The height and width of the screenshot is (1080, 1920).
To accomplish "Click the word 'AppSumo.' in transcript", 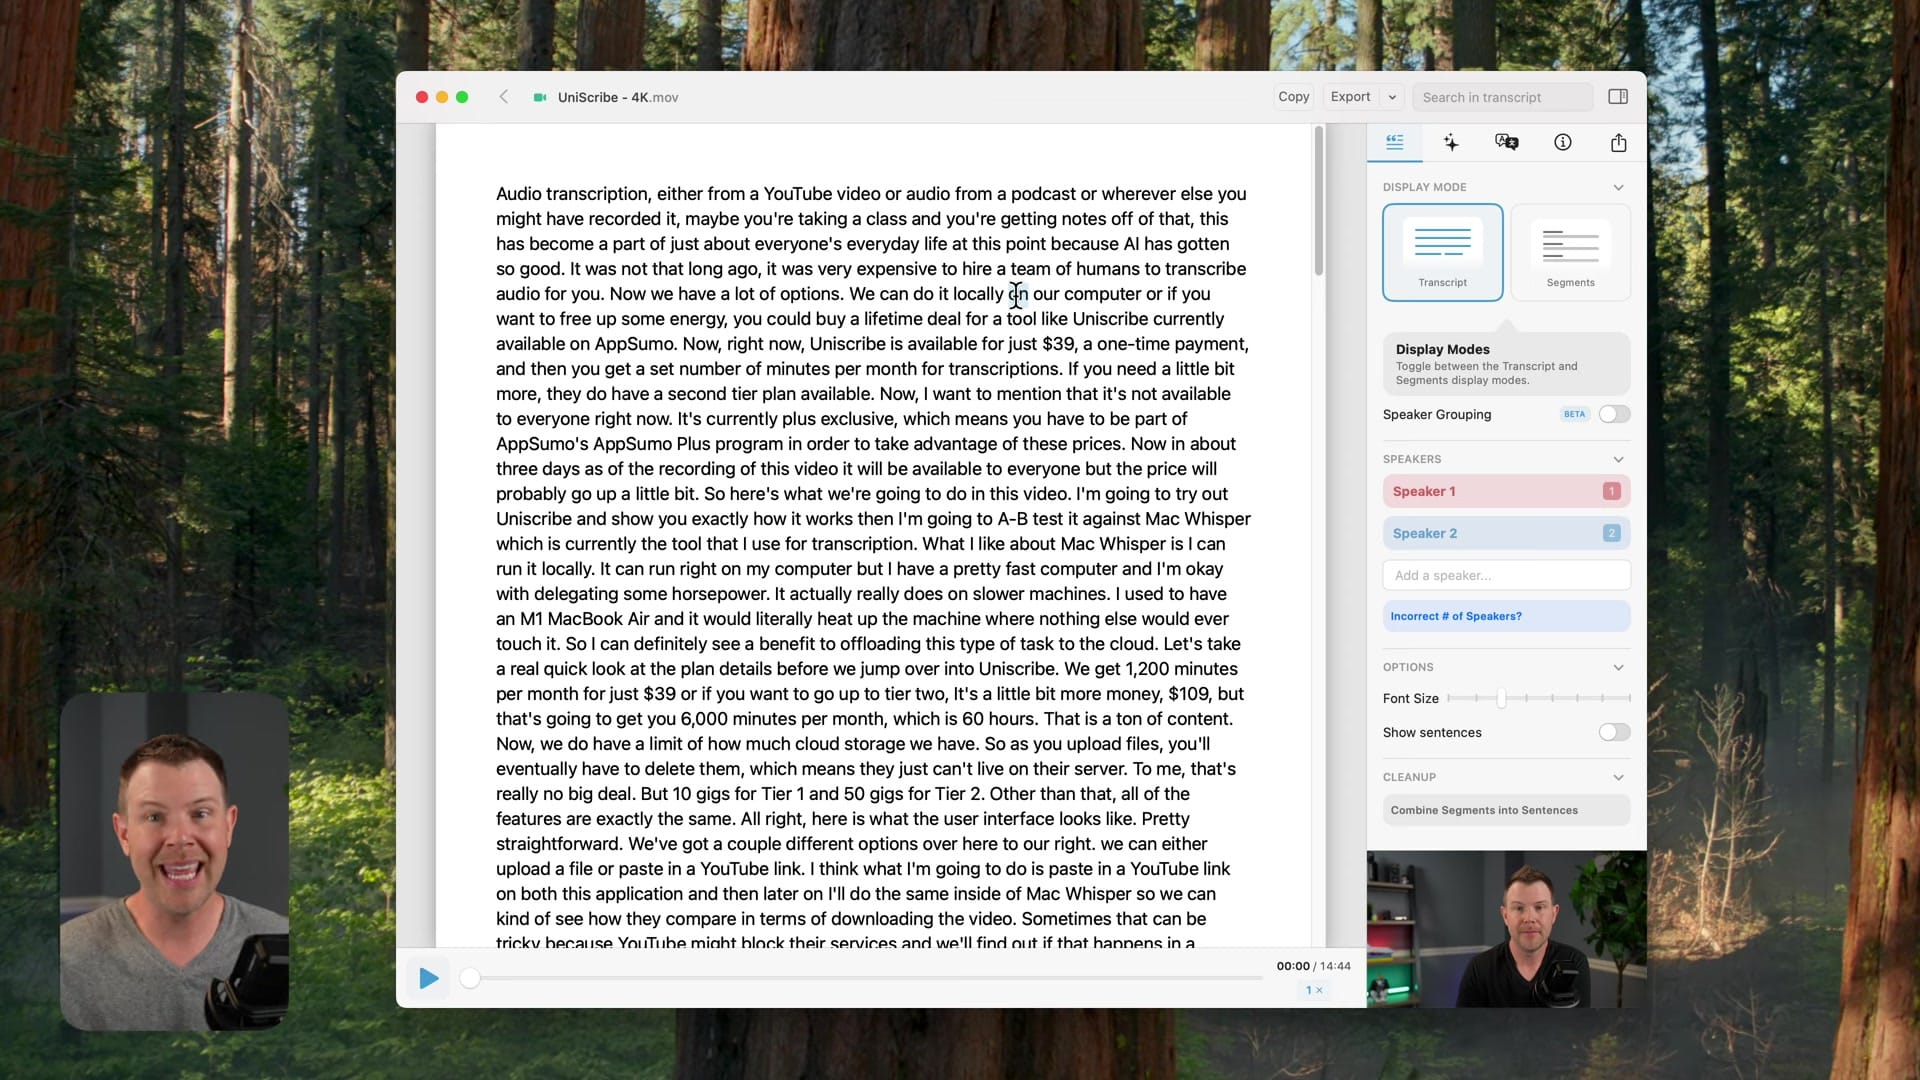I will coord(635,344).
